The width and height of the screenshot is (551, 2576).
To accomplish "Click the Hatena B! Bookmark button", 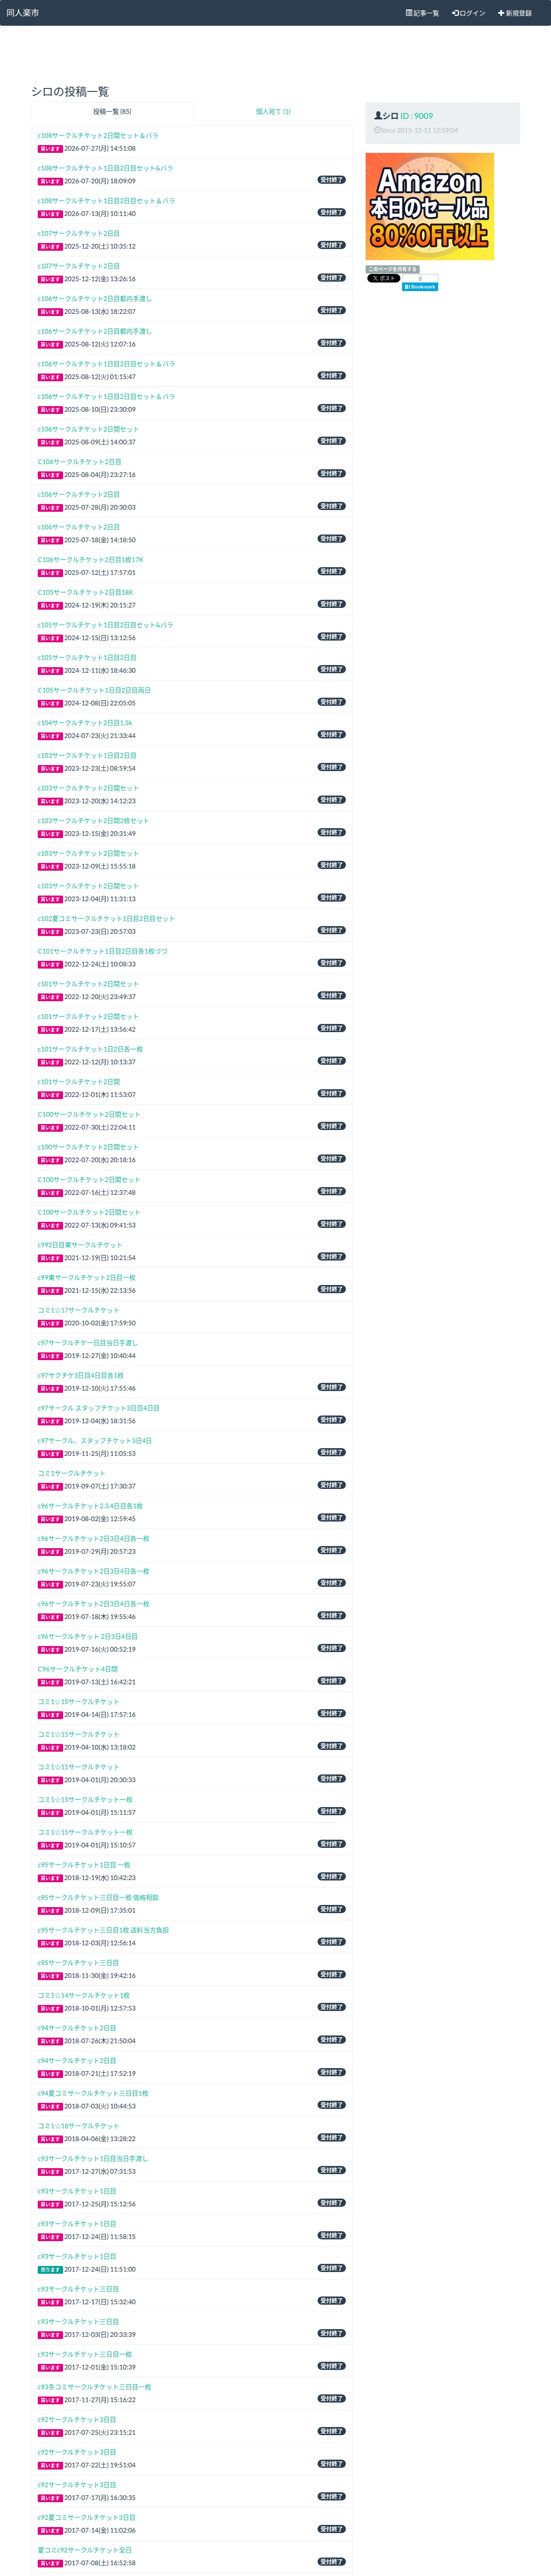I will point(420,287).
